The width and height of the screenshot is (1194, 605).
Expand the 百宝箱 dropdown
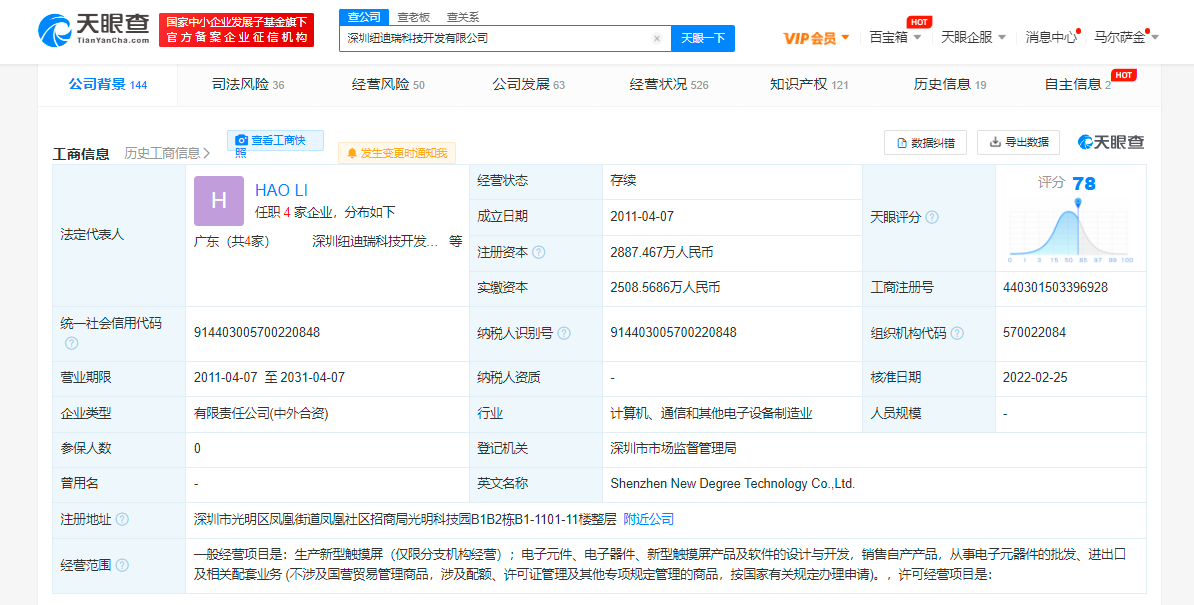coord(895,37)
